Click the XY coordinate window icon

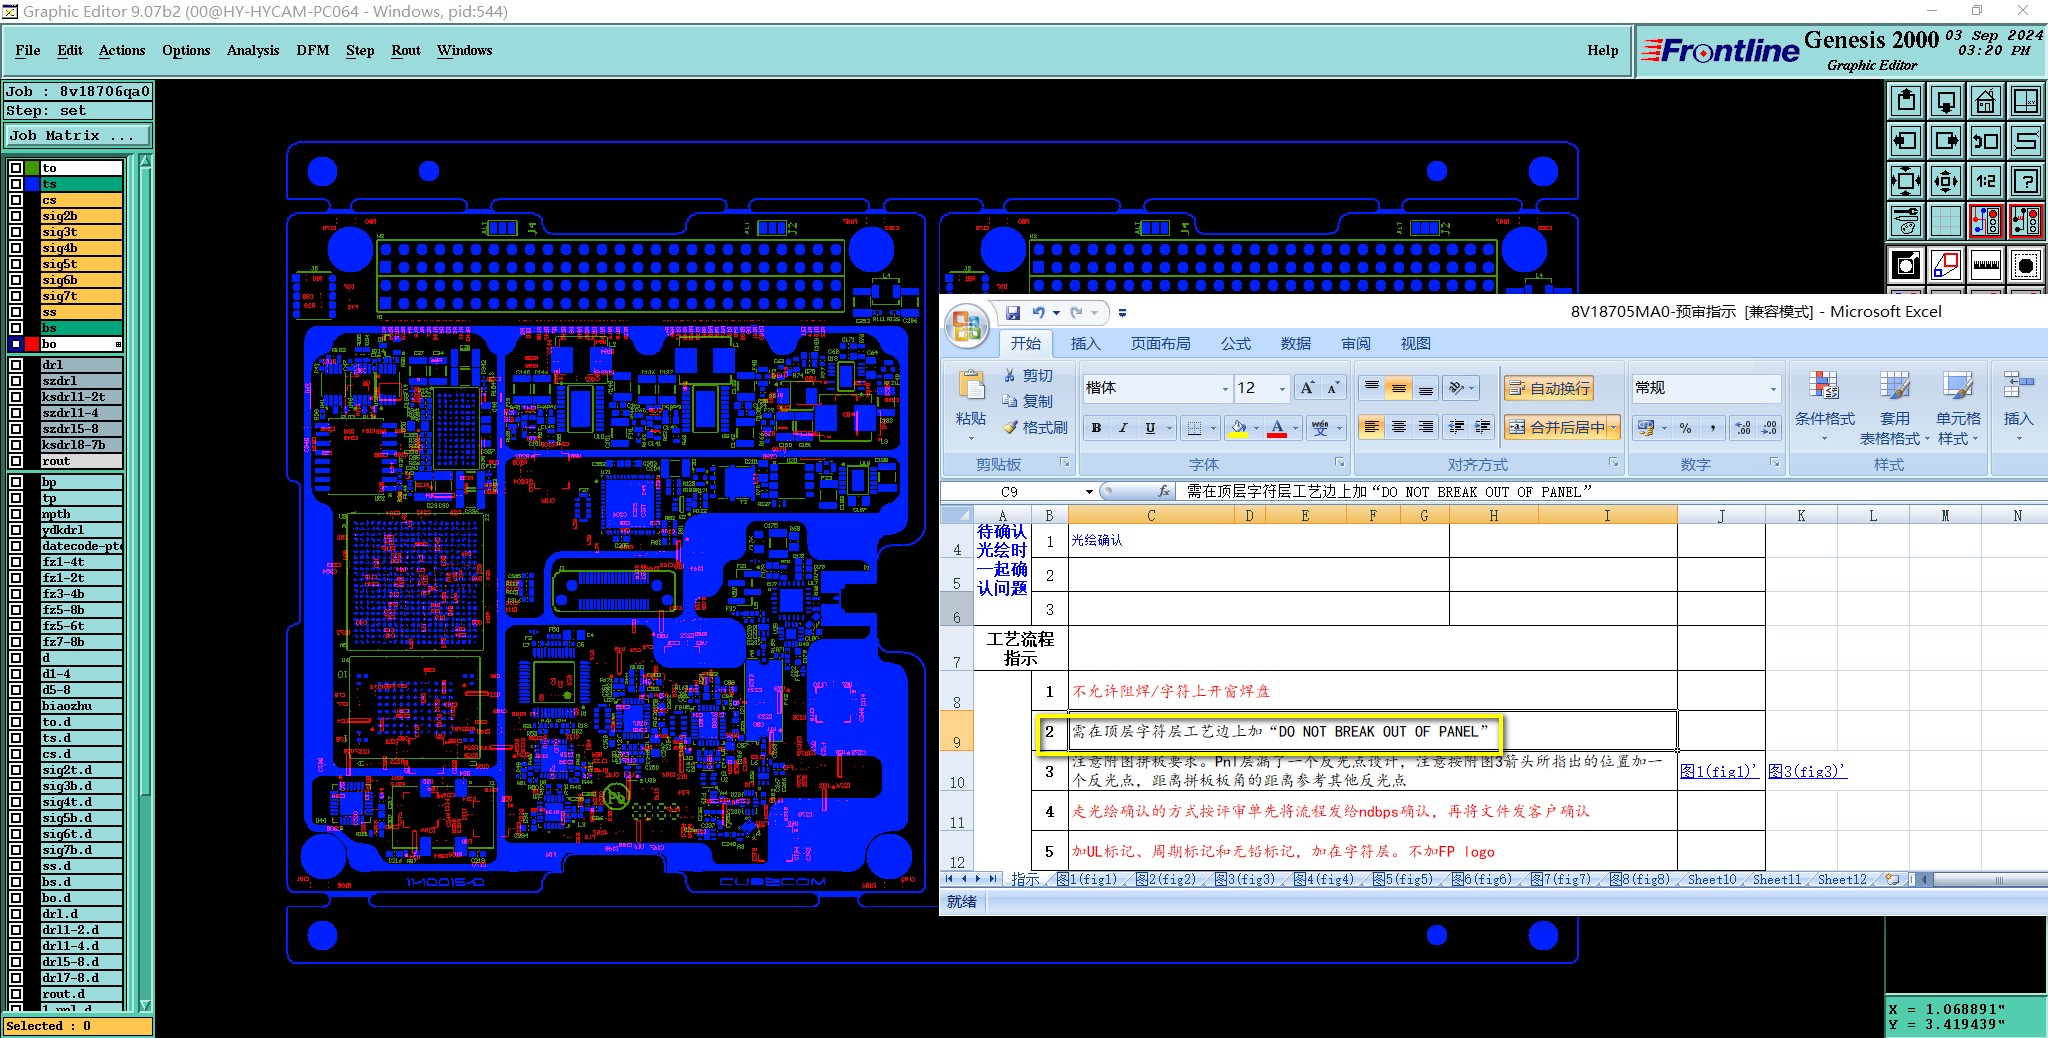click(2026, 101)
